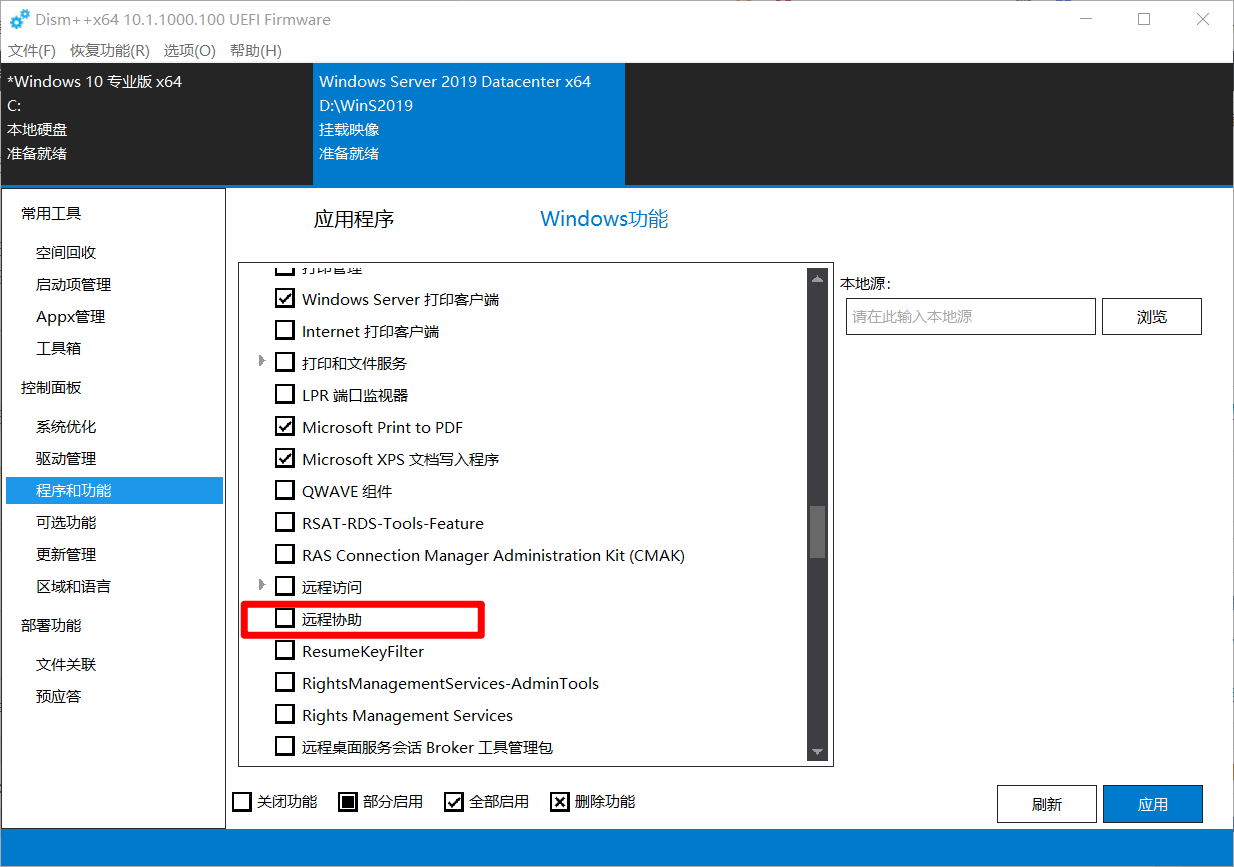
Task: Click the 本地源 input field
Action: [x=970, y=316]
